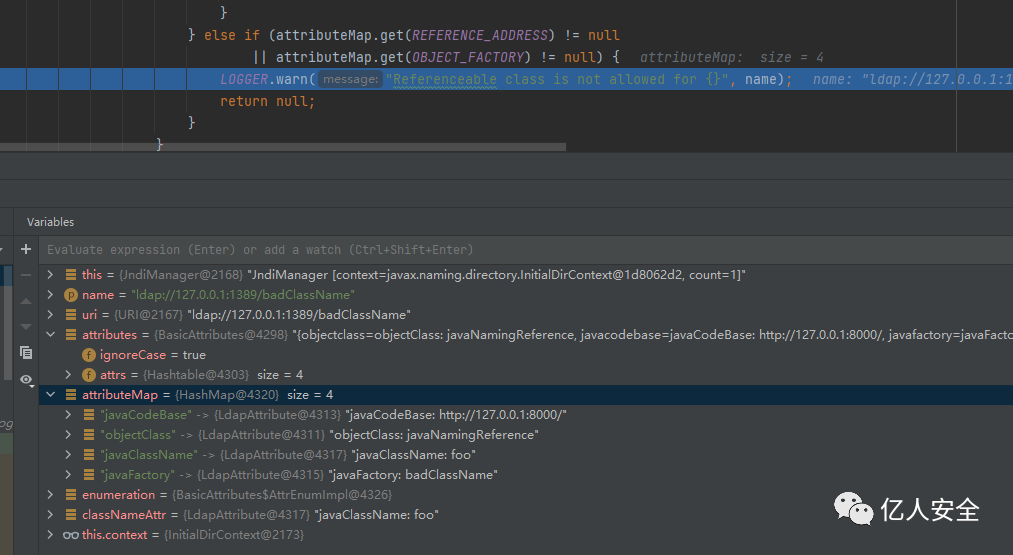Select the {InitialDirContext@2173} value
Screen dimensions: 1013x555
234,535
